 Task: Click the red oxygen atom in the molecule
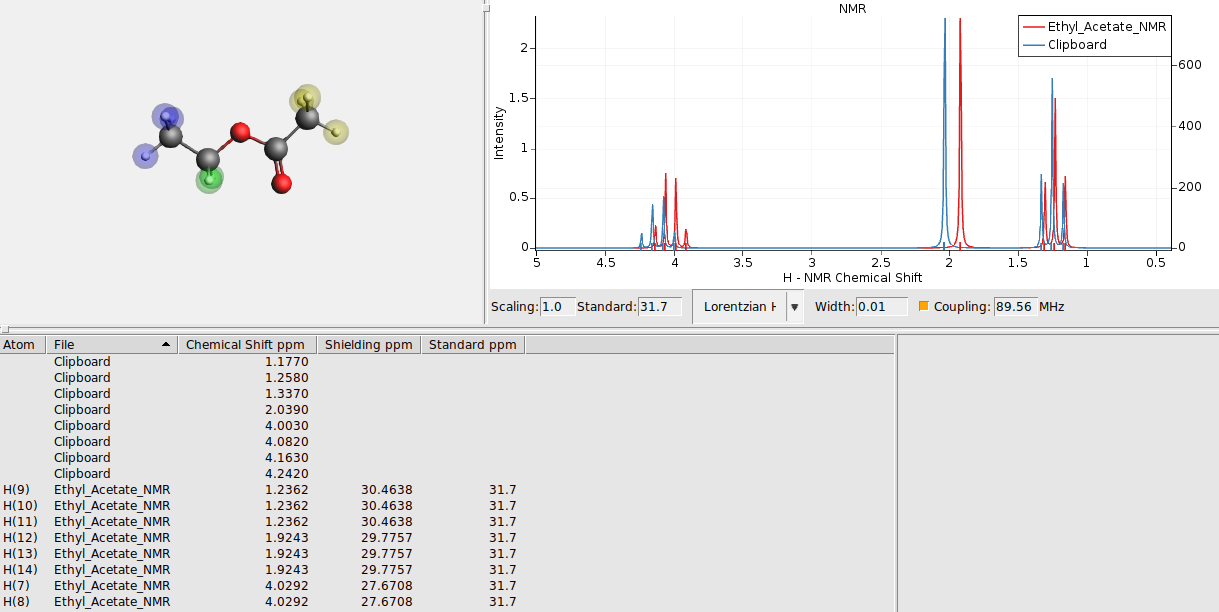point(238,131)
